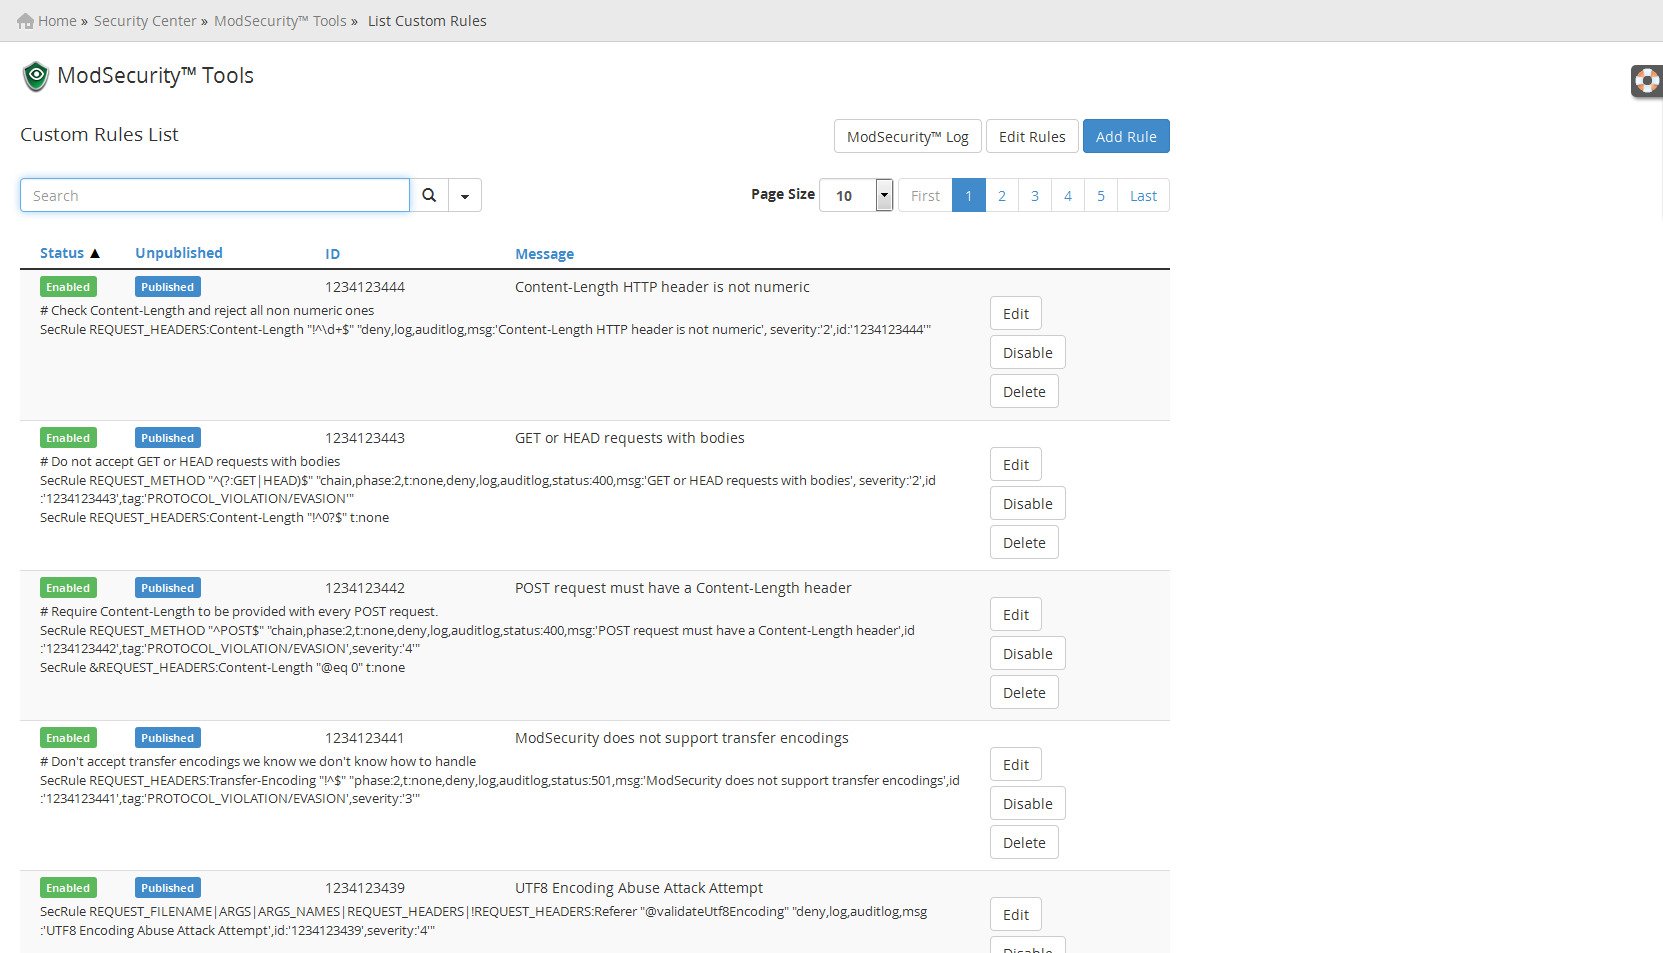This screenshot has height=953, width=1663.
Task: Edit the POST Content-Length rule
Action: click(x=1016, y=614)
